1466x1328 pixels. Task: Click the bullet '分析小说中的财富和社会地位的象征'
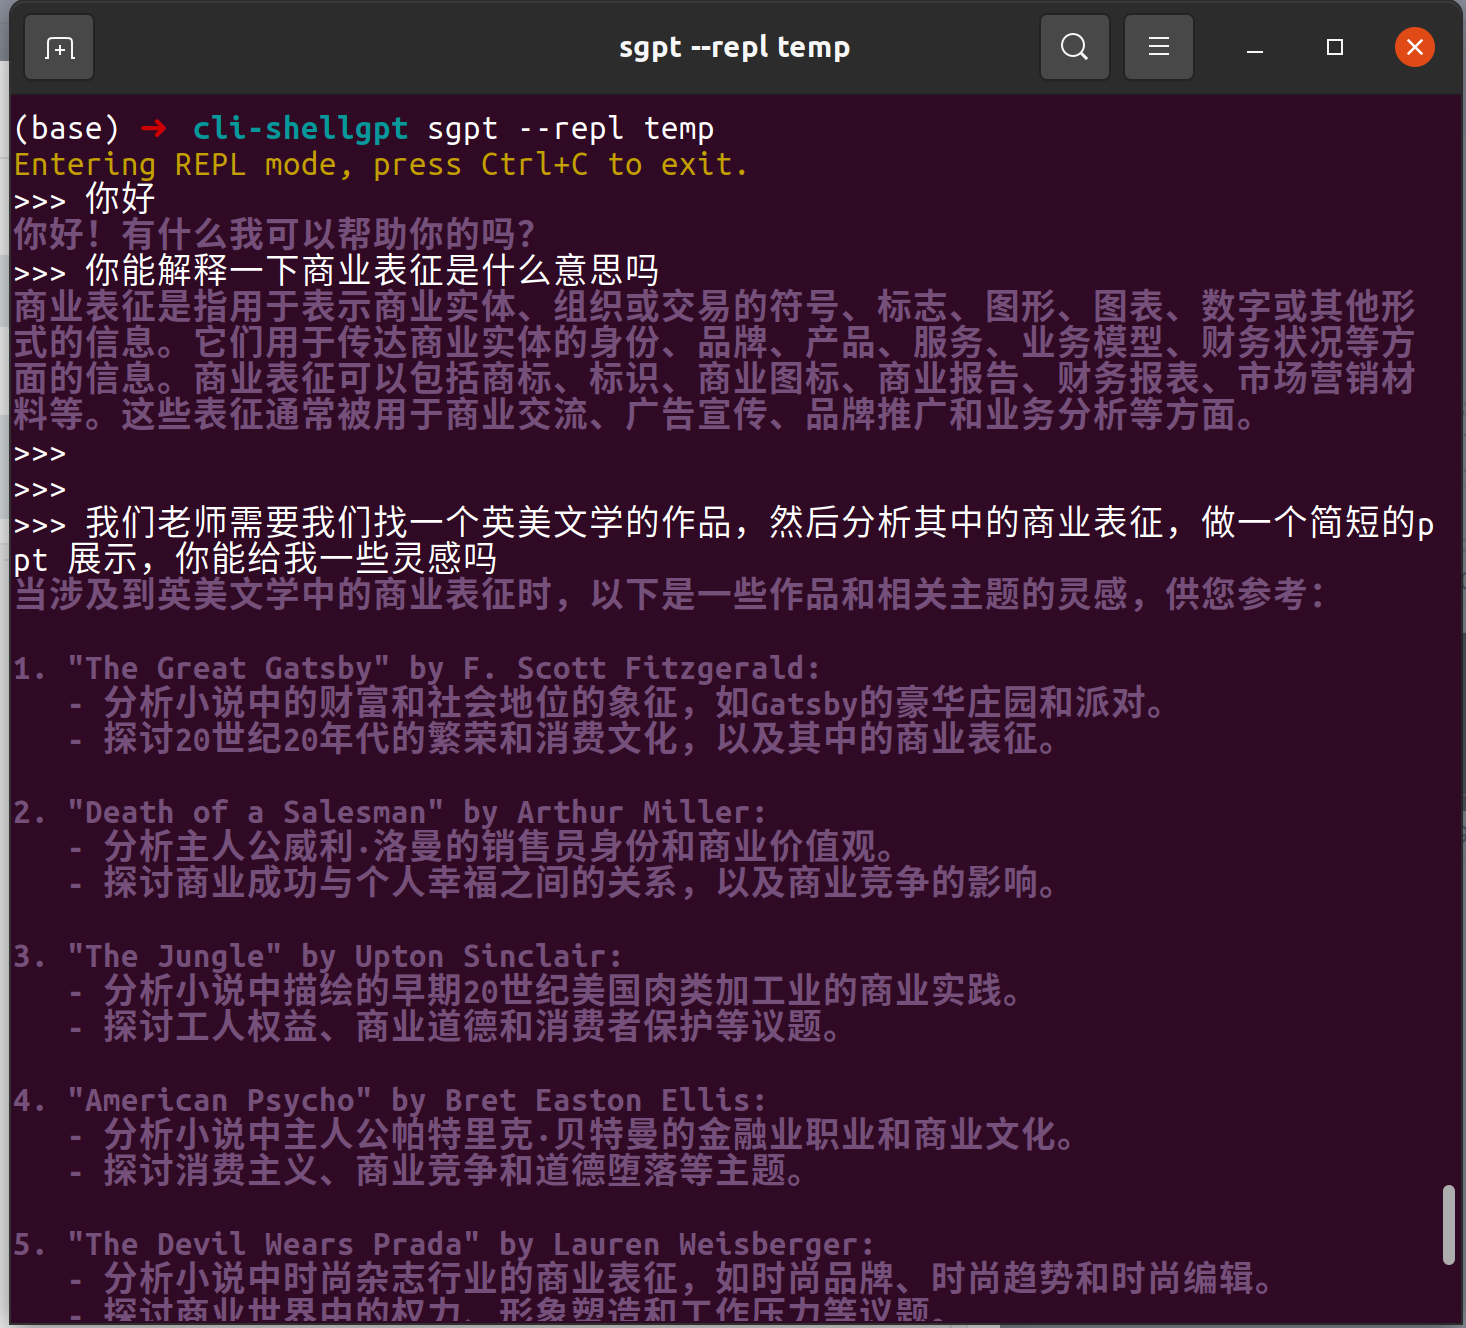(x=617, y=704)
